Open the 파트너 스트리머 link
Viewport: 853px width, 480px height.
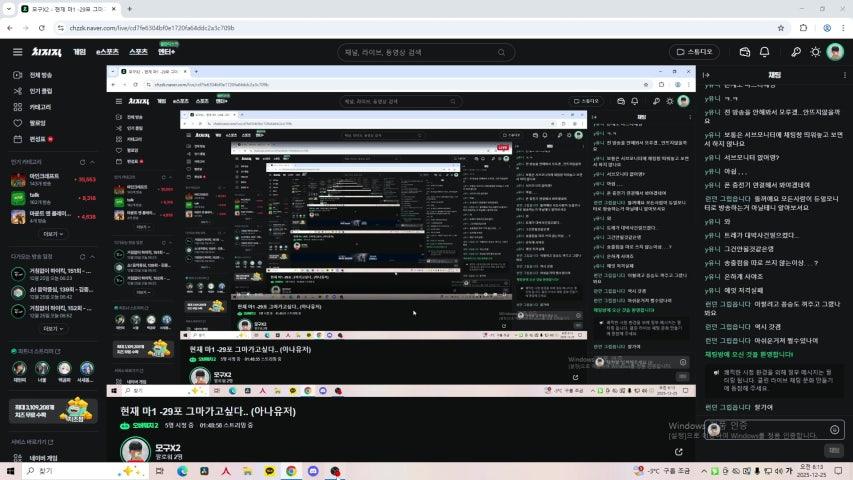[x=35, y=351]
